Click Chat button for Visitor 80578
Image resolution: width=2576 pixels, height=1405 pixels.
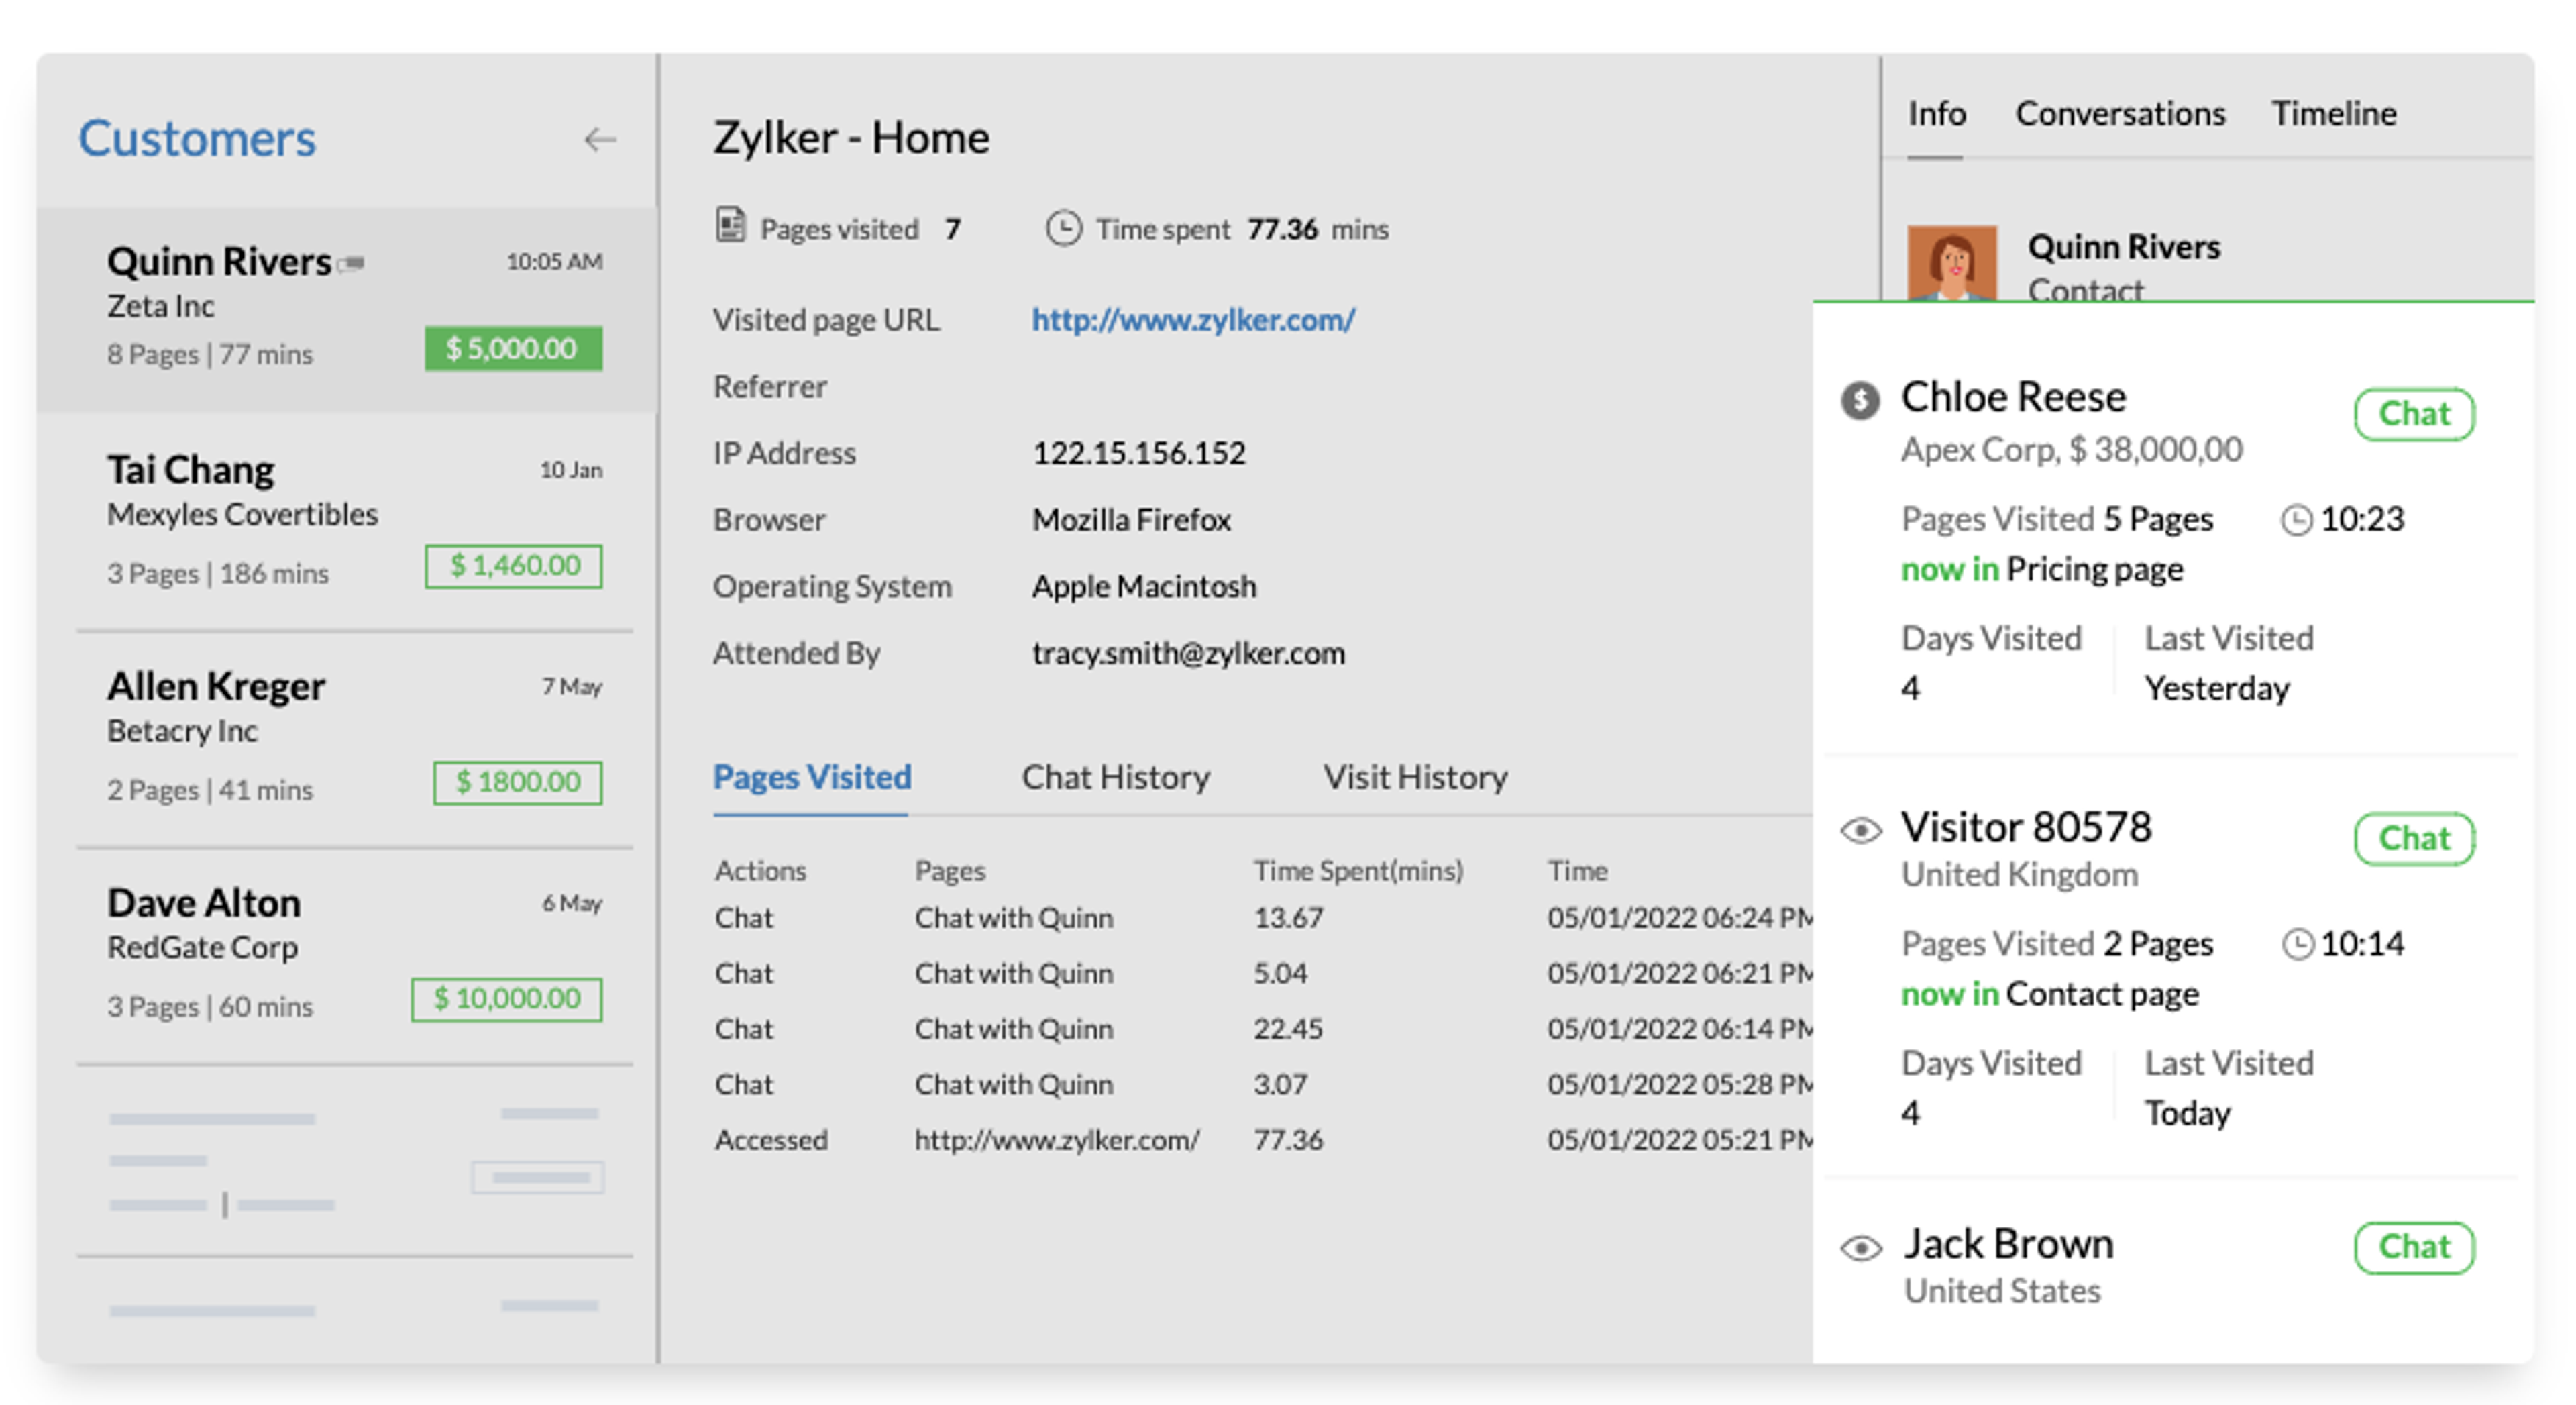point(2414,838)
